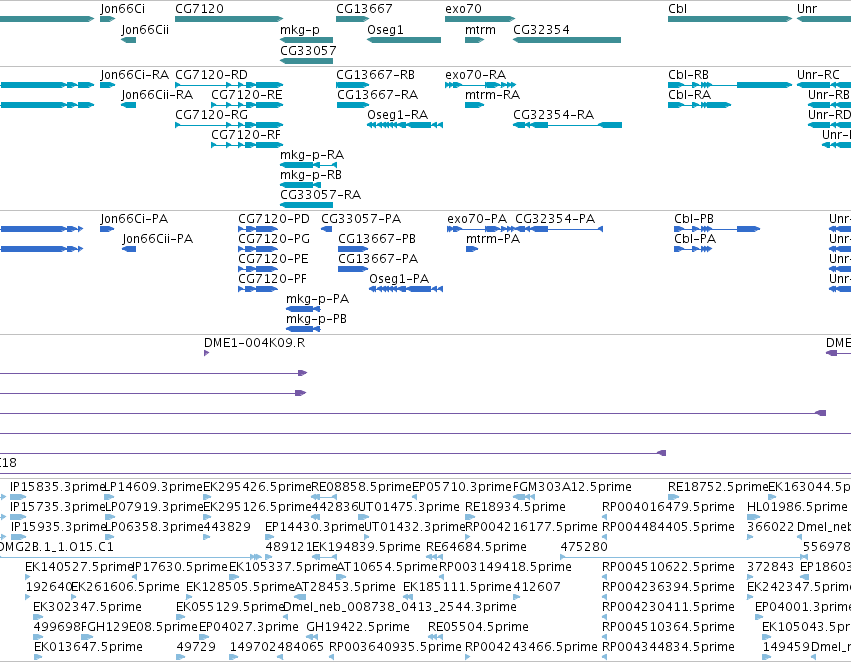This screenshot has height=662, width=851.
Task: Select the CG33057 gene bar
Action: (x=307, y=61)
